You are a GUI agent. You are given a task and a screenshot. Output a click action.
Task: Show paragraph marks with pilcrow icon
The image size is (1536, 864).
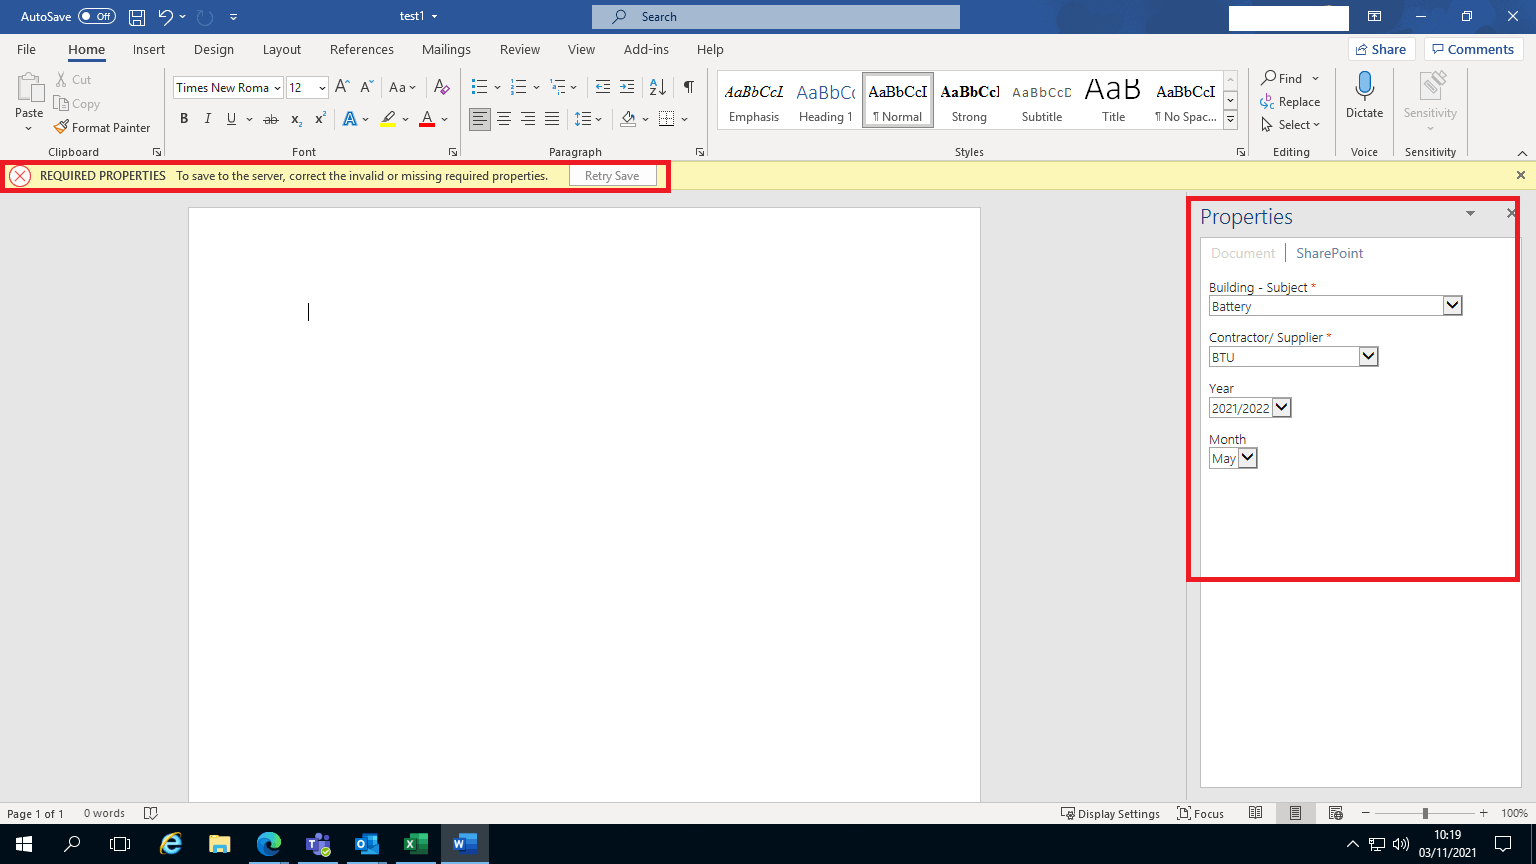(x=689, y=87)
